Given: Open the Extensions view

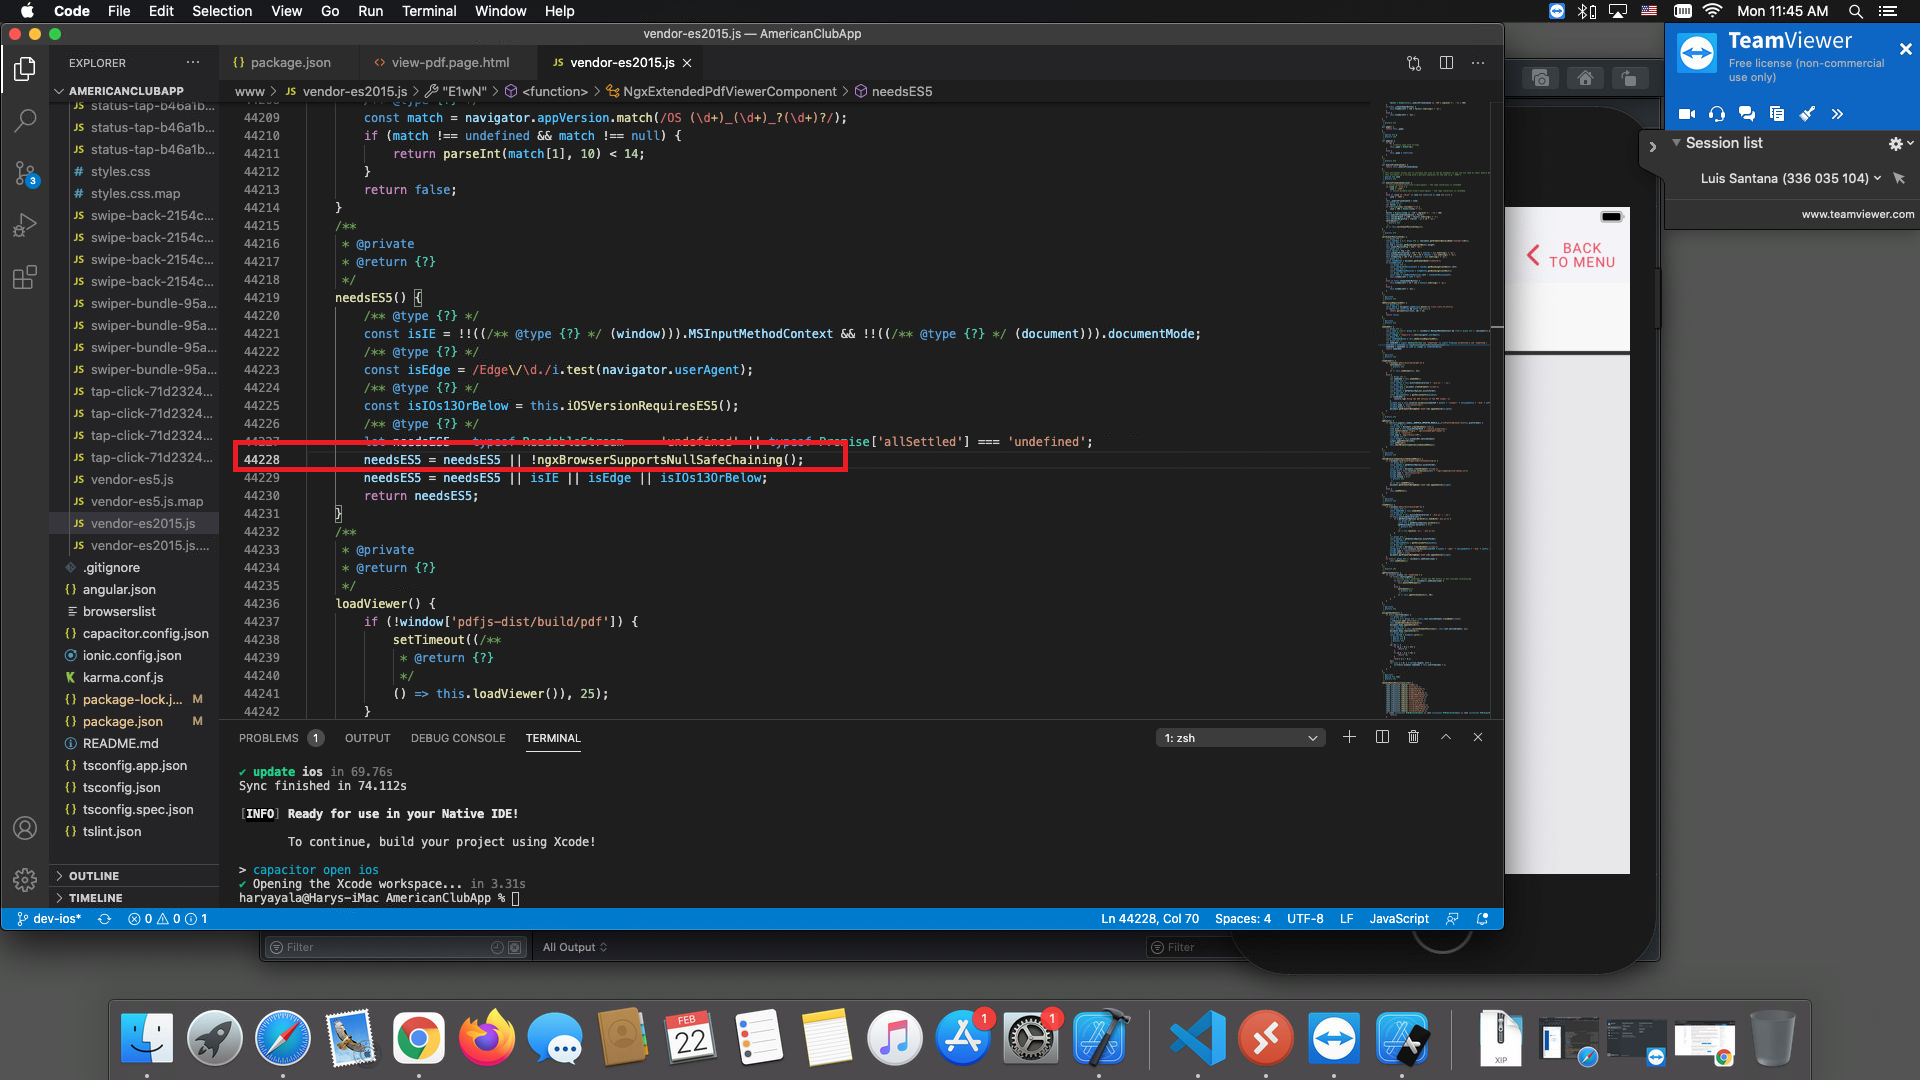Looking at the screenshot, I should click(25, 278).
